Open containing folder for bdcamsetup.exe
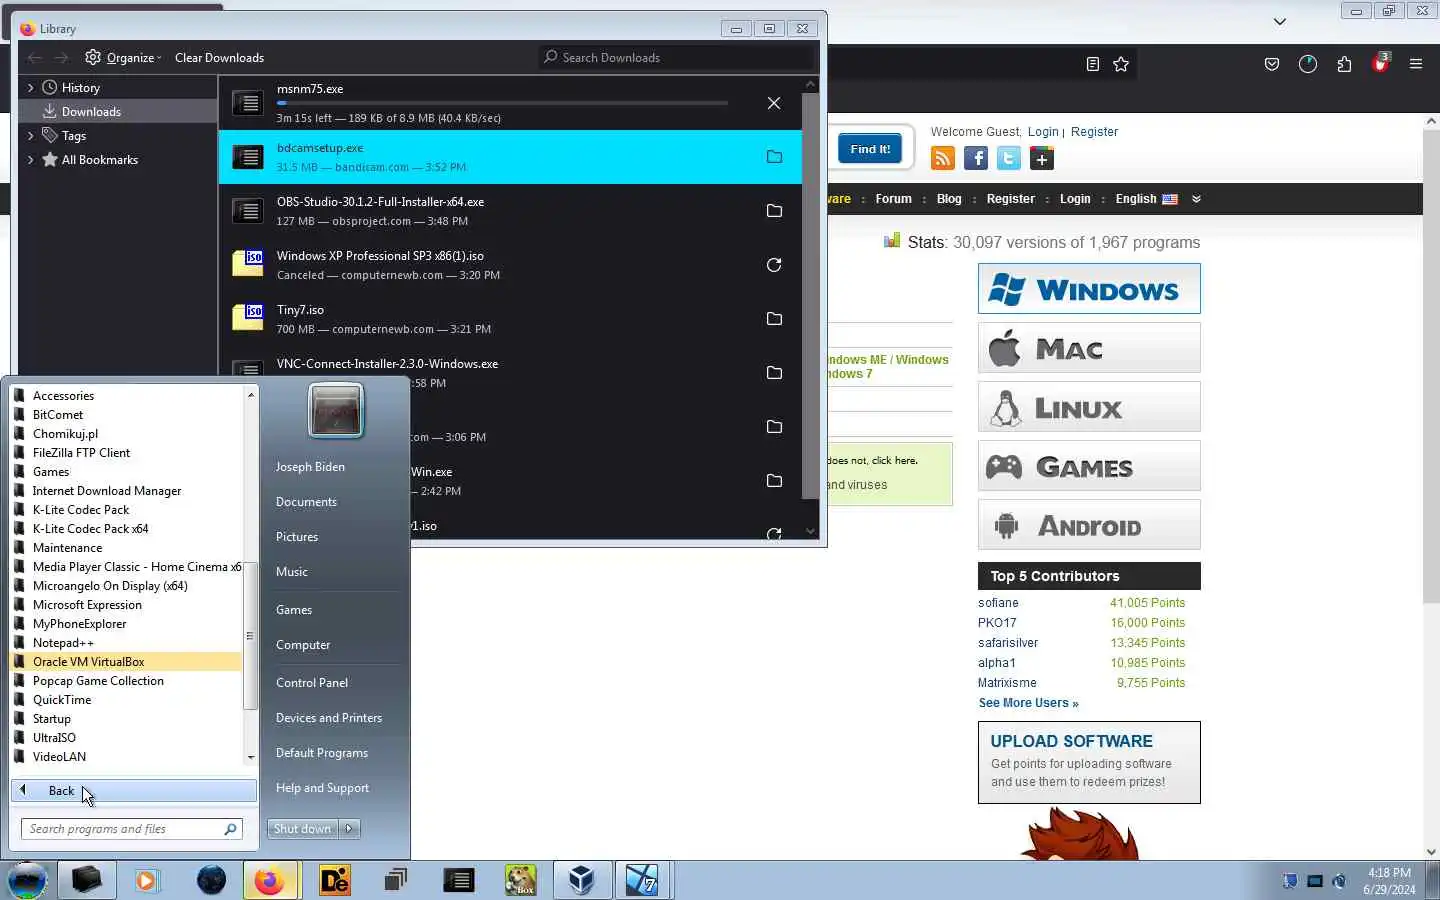Screen dimensions: 1440x900 click(774, 157)
